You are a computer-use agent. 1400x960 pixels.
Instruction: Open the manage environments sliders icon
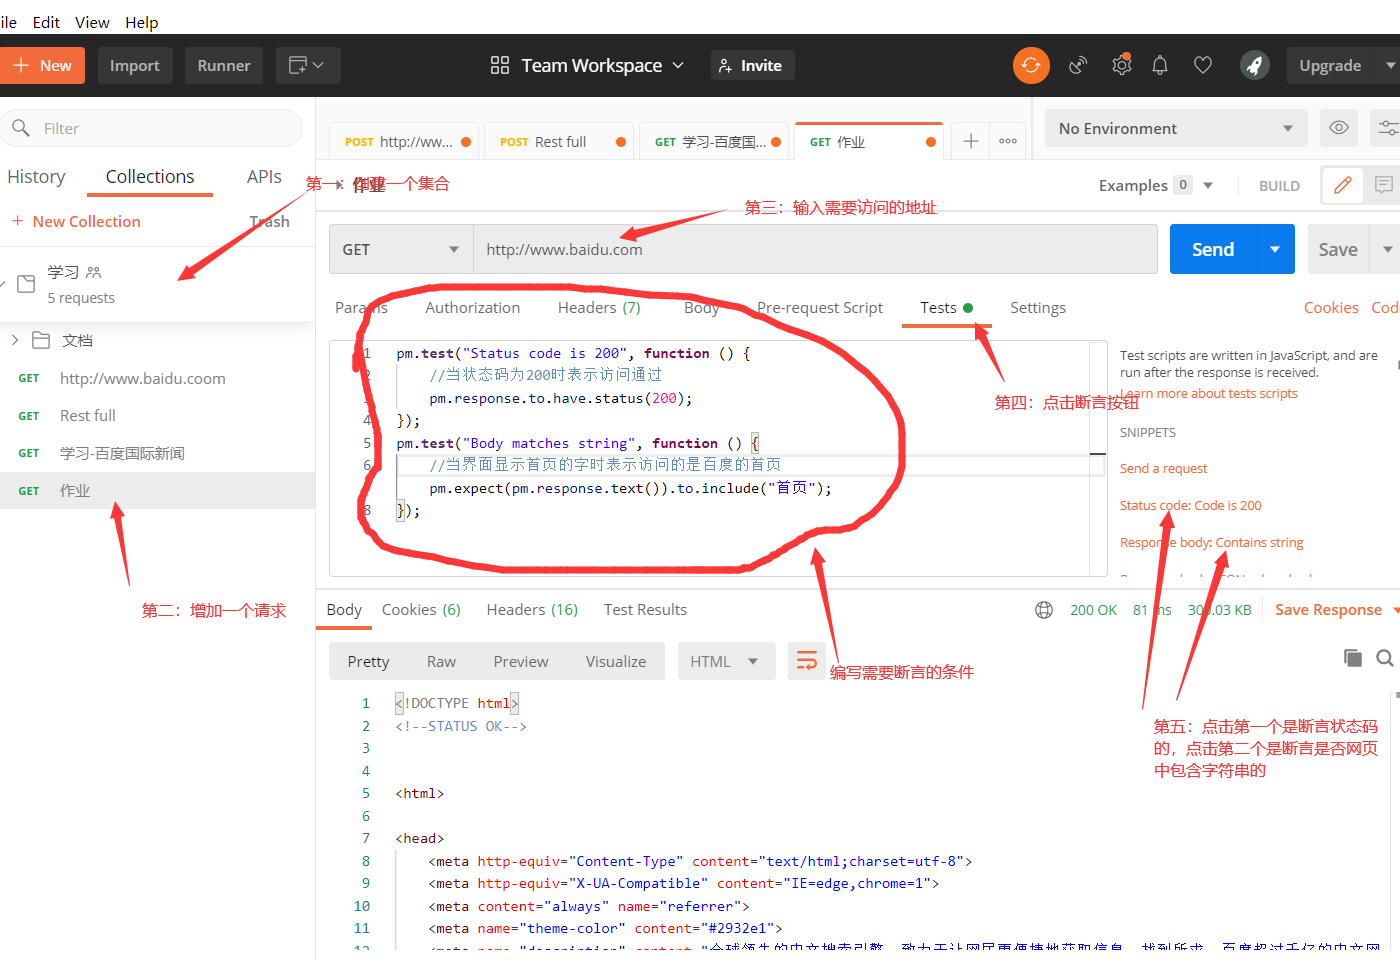click(x=1388, y=128)
